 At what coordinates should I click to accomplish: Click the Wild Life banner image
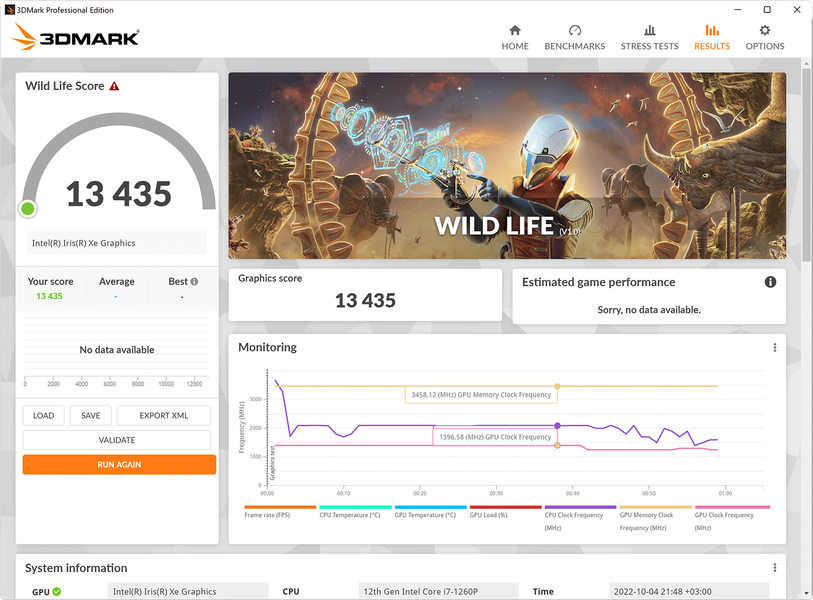(507, 165)
